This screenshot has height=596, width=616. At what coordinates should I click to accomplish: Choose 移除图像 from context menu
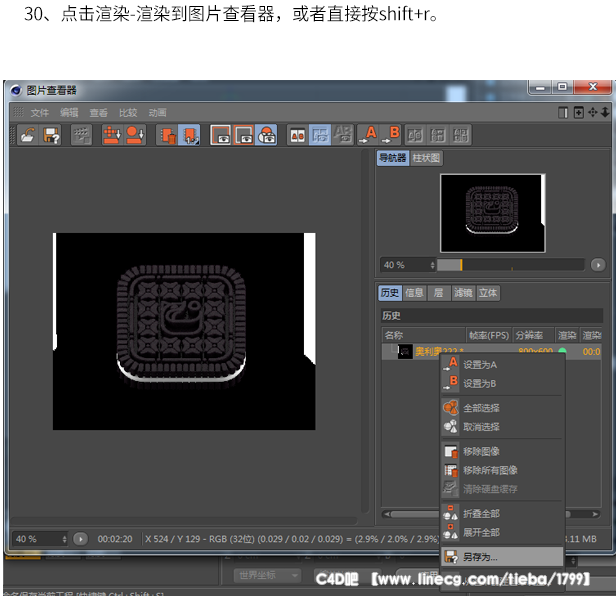pos(503,451)
